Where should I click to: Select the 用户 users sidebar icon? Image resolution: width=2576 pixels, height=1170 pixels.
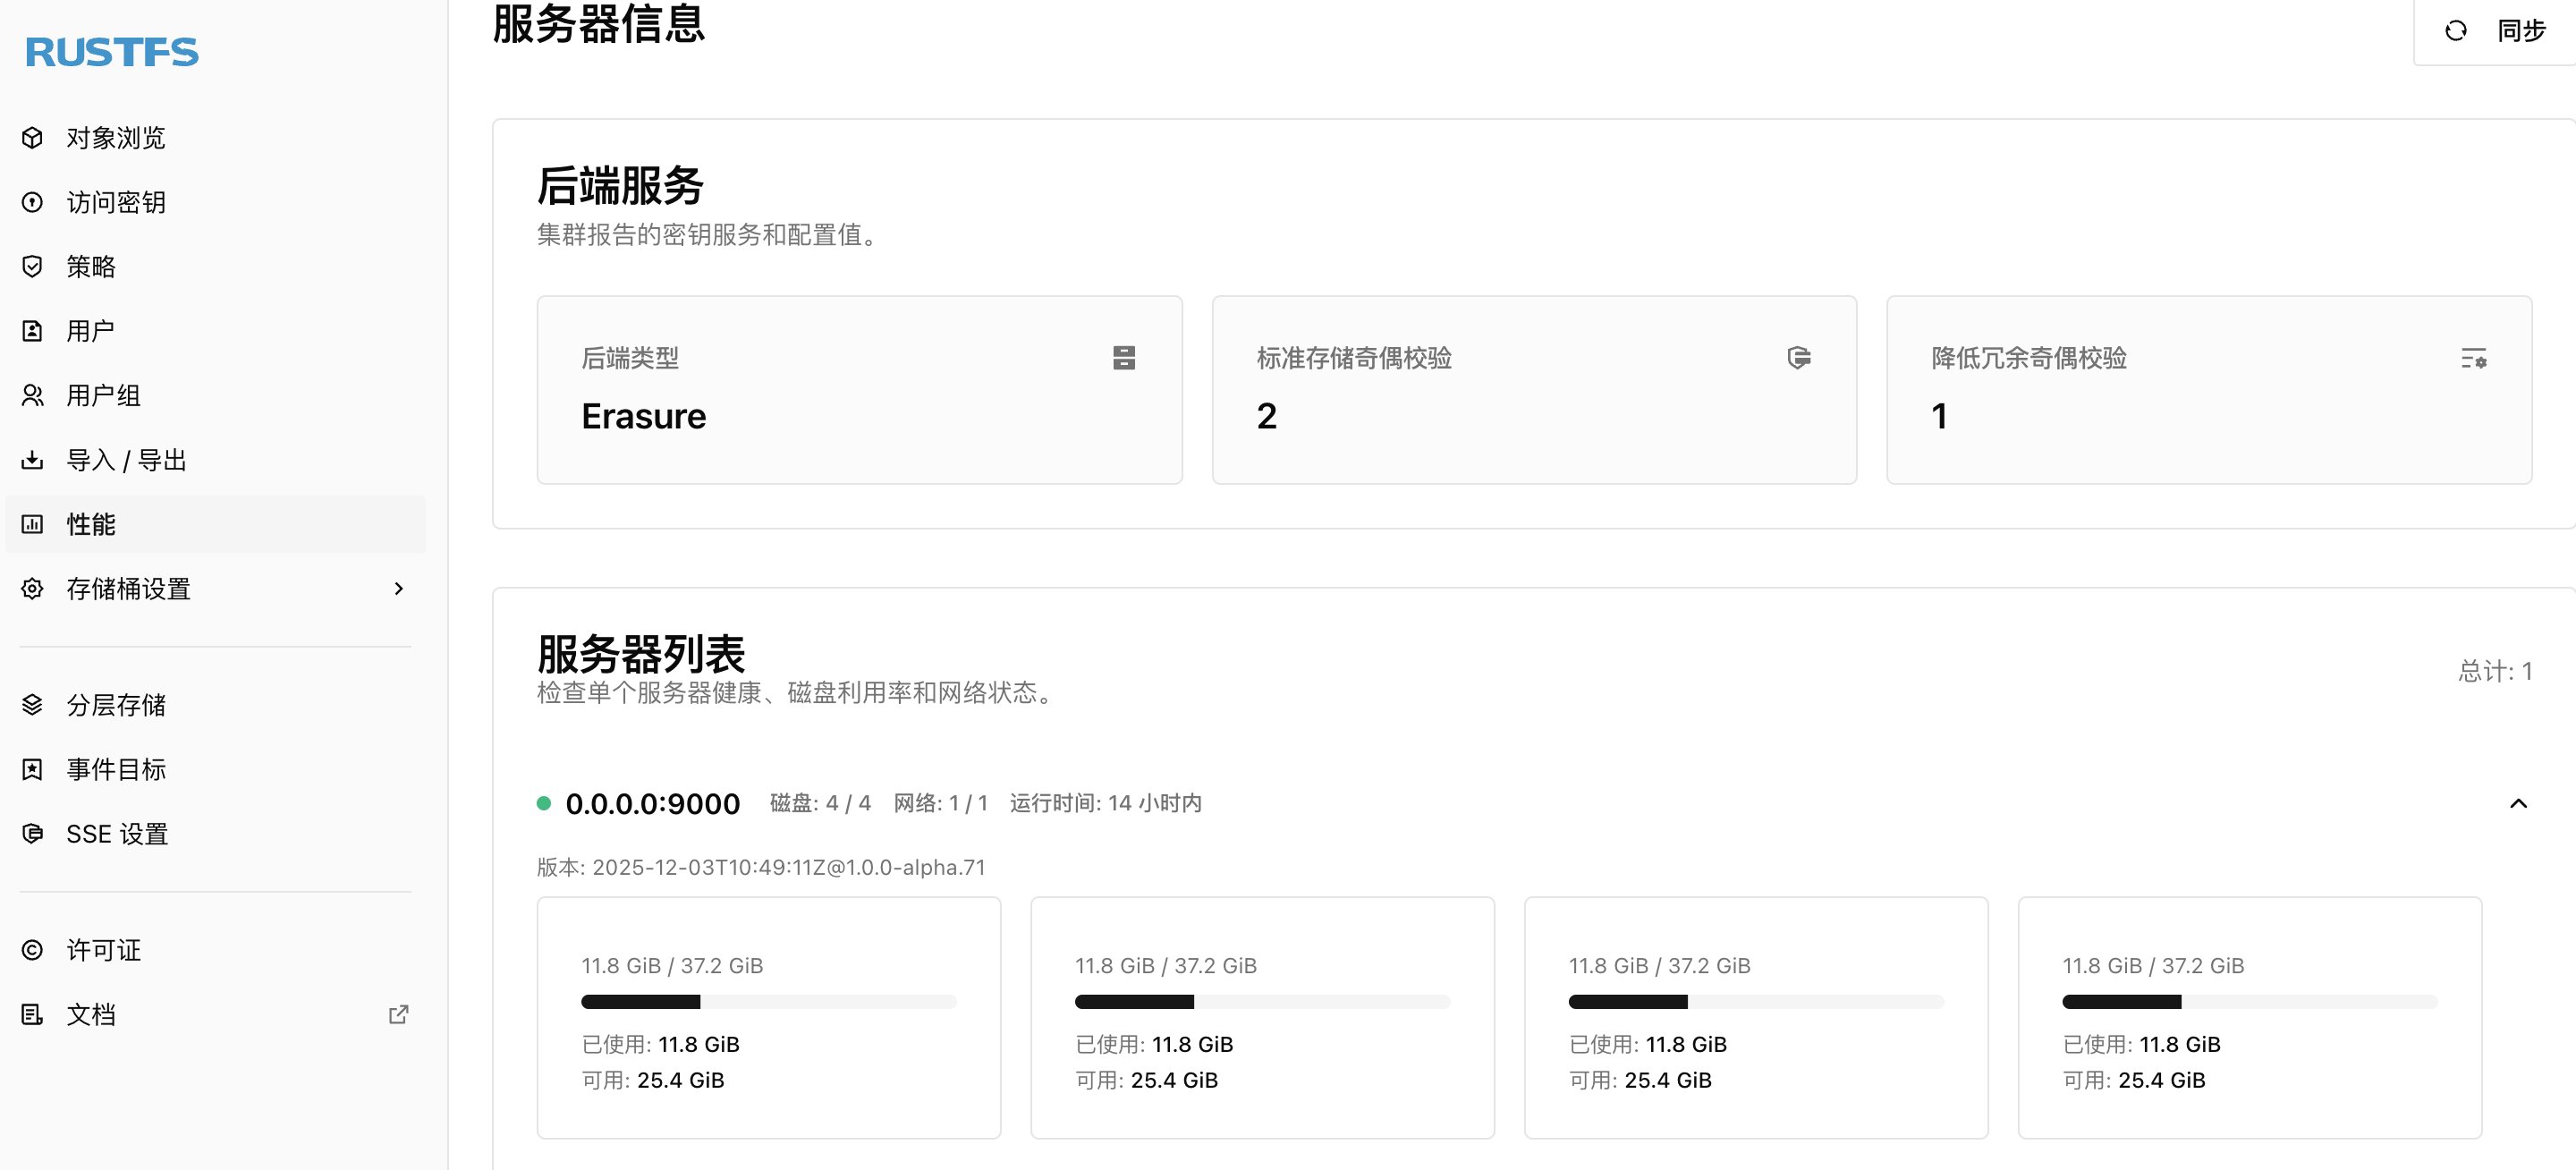pyautogui.click(x=31, y=330)
